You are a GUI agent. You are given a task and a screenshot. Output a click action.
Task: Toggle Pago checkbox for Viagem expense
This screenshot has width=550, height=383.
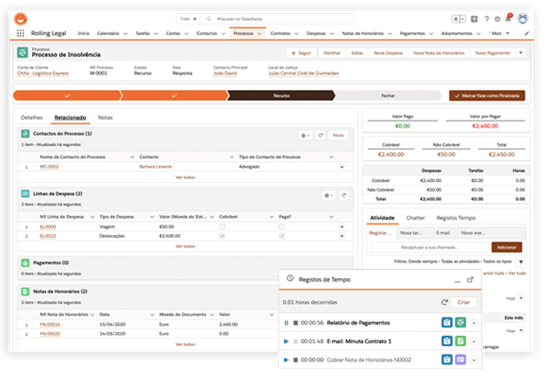(x=282, y=227)
